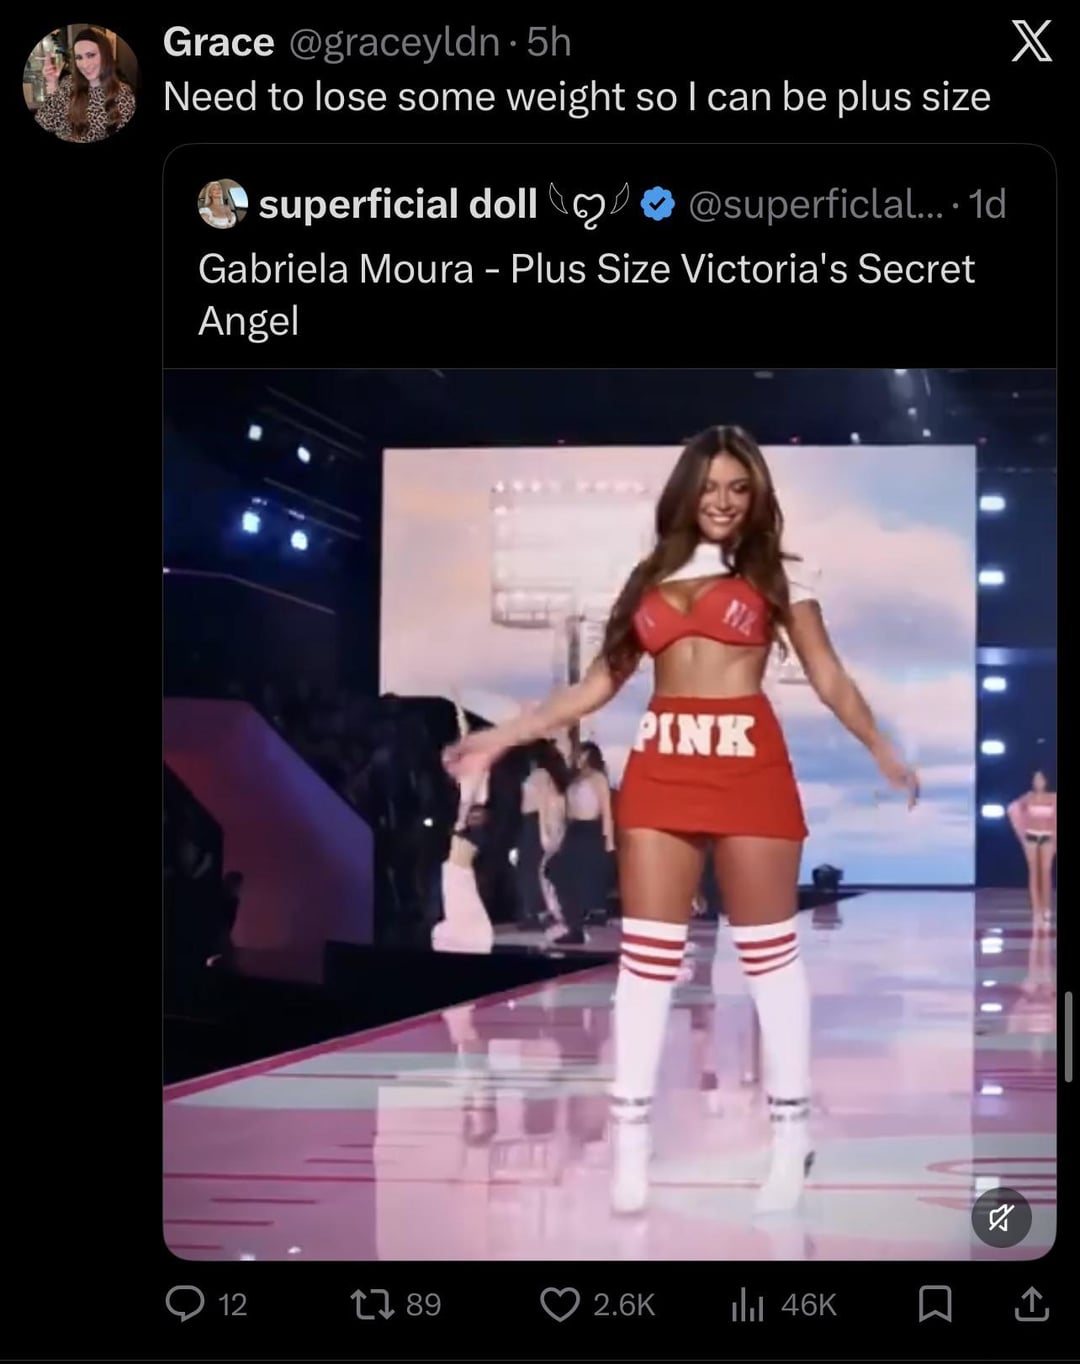
Task: Unmute the video with the speaker toggle
Action: coord(1001,1217)
